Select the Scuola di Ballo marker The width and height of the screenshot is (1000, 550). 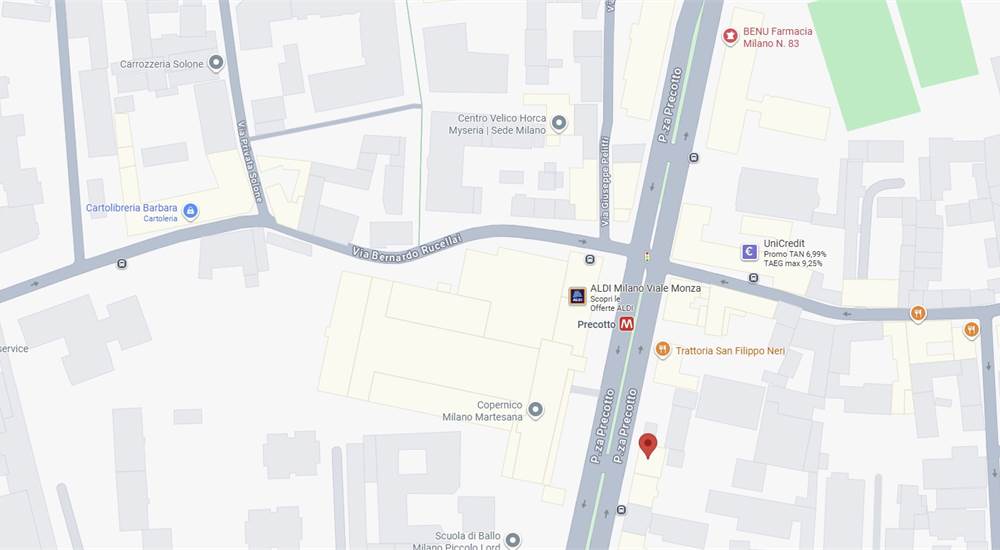tap(513, 541)
